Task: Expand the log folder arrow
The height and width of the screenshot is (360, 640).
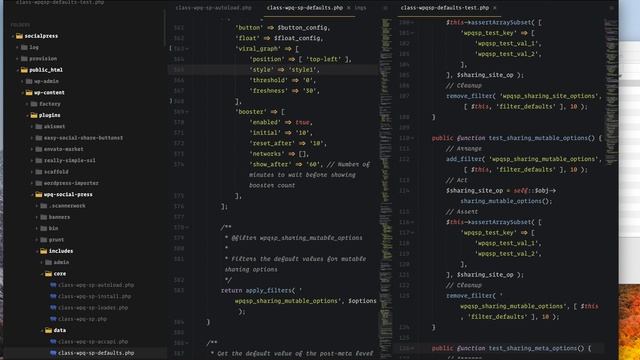Action: click(x=18, y=47)
